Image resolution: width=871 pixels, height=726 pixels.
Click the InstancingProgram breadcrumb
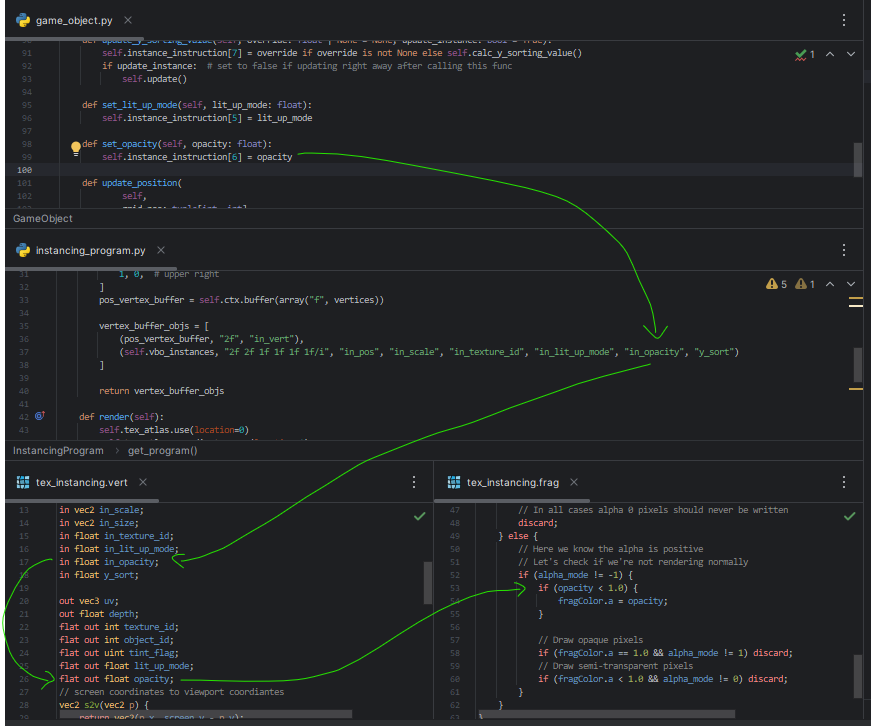tap(58, 450)
